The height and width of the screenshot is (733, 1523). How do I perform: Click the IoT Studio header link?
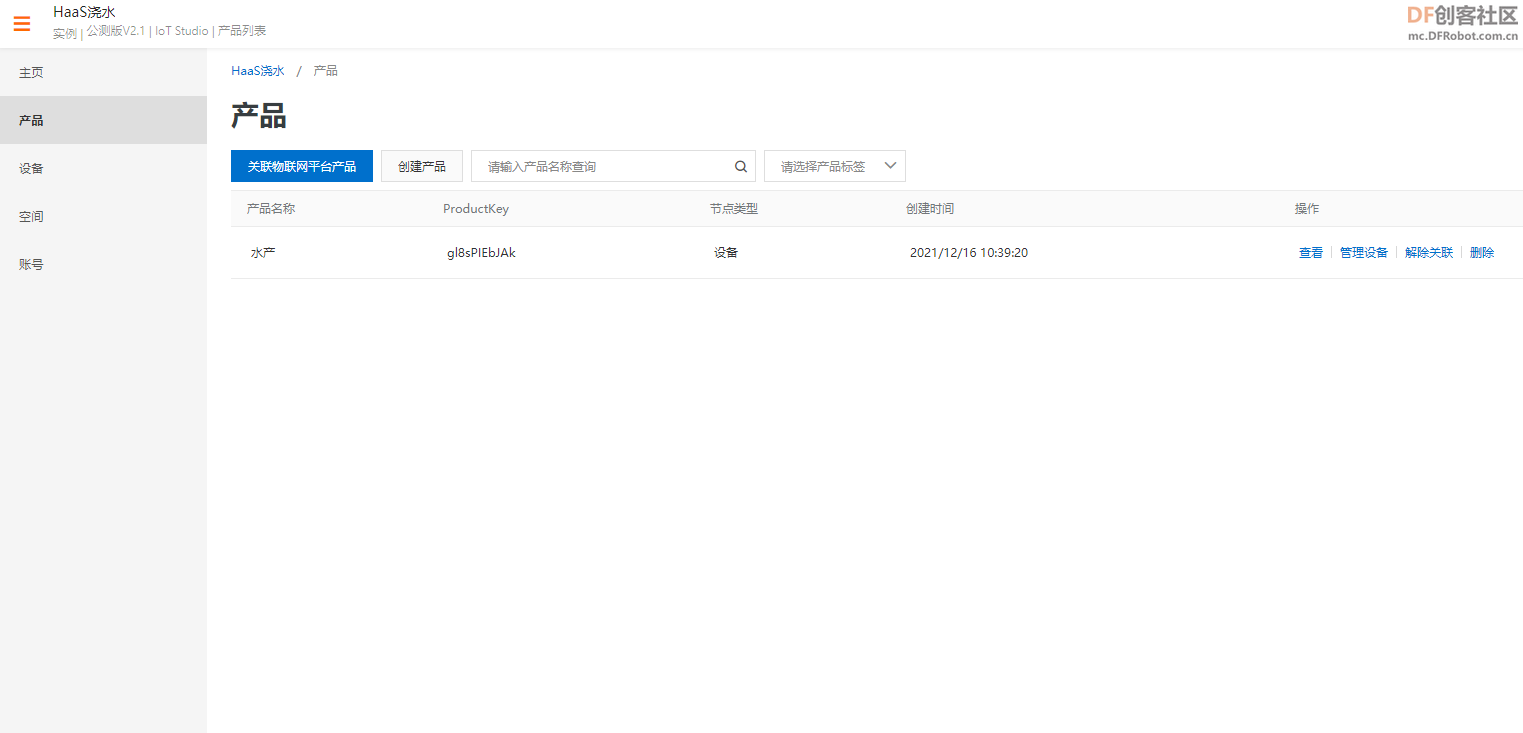point(182,31)
